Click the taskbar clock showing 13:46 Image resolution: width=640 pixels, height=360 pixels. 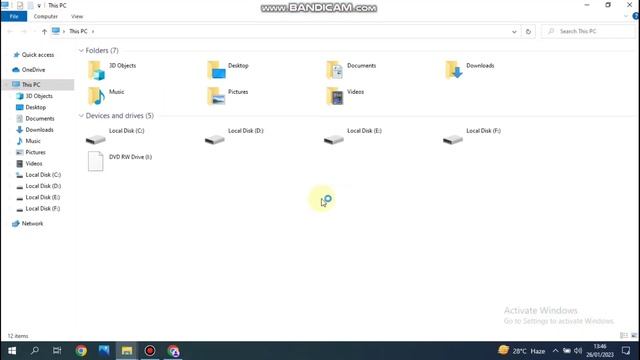tap(600, 351)
